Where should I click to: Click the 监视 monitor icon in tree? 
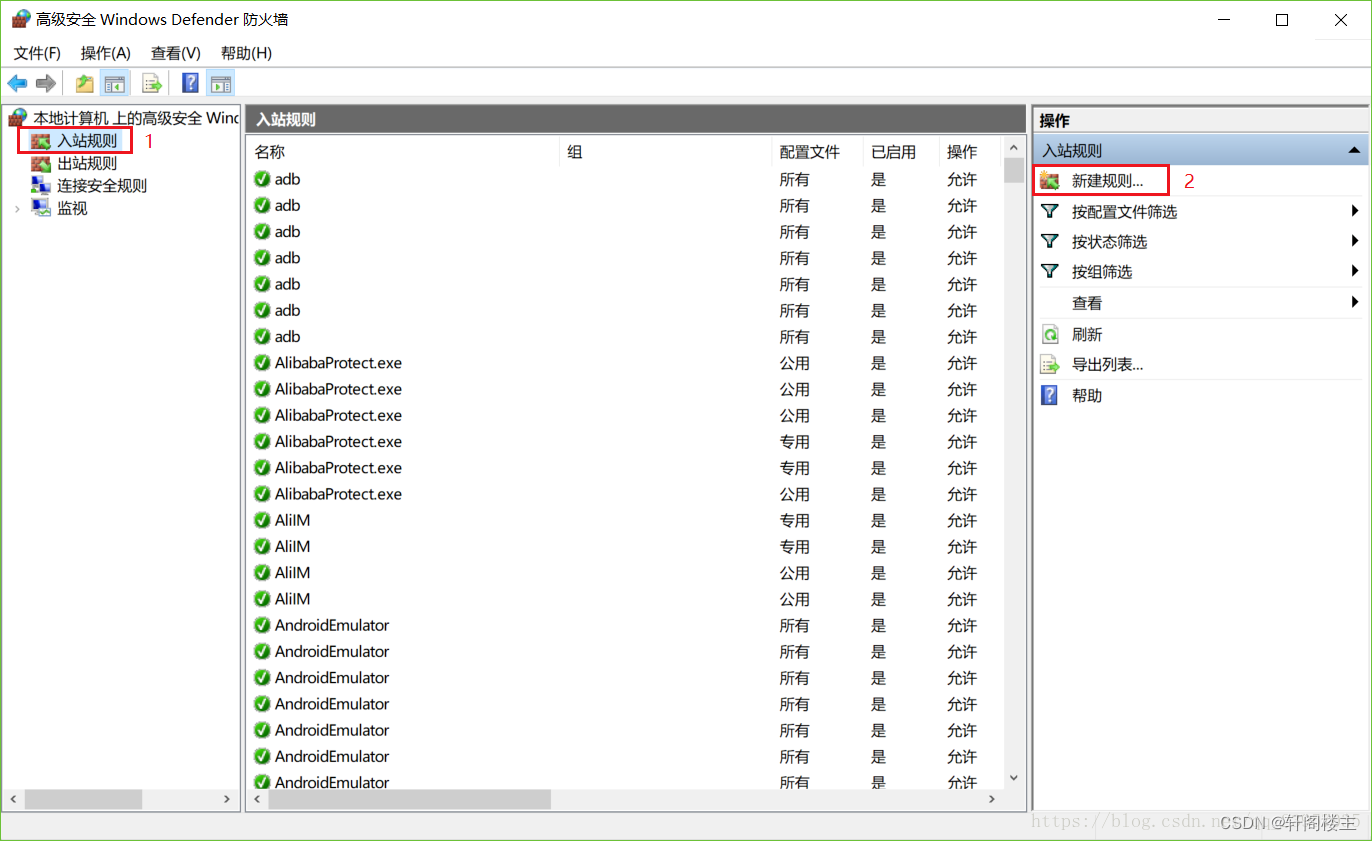pos(41,208)
